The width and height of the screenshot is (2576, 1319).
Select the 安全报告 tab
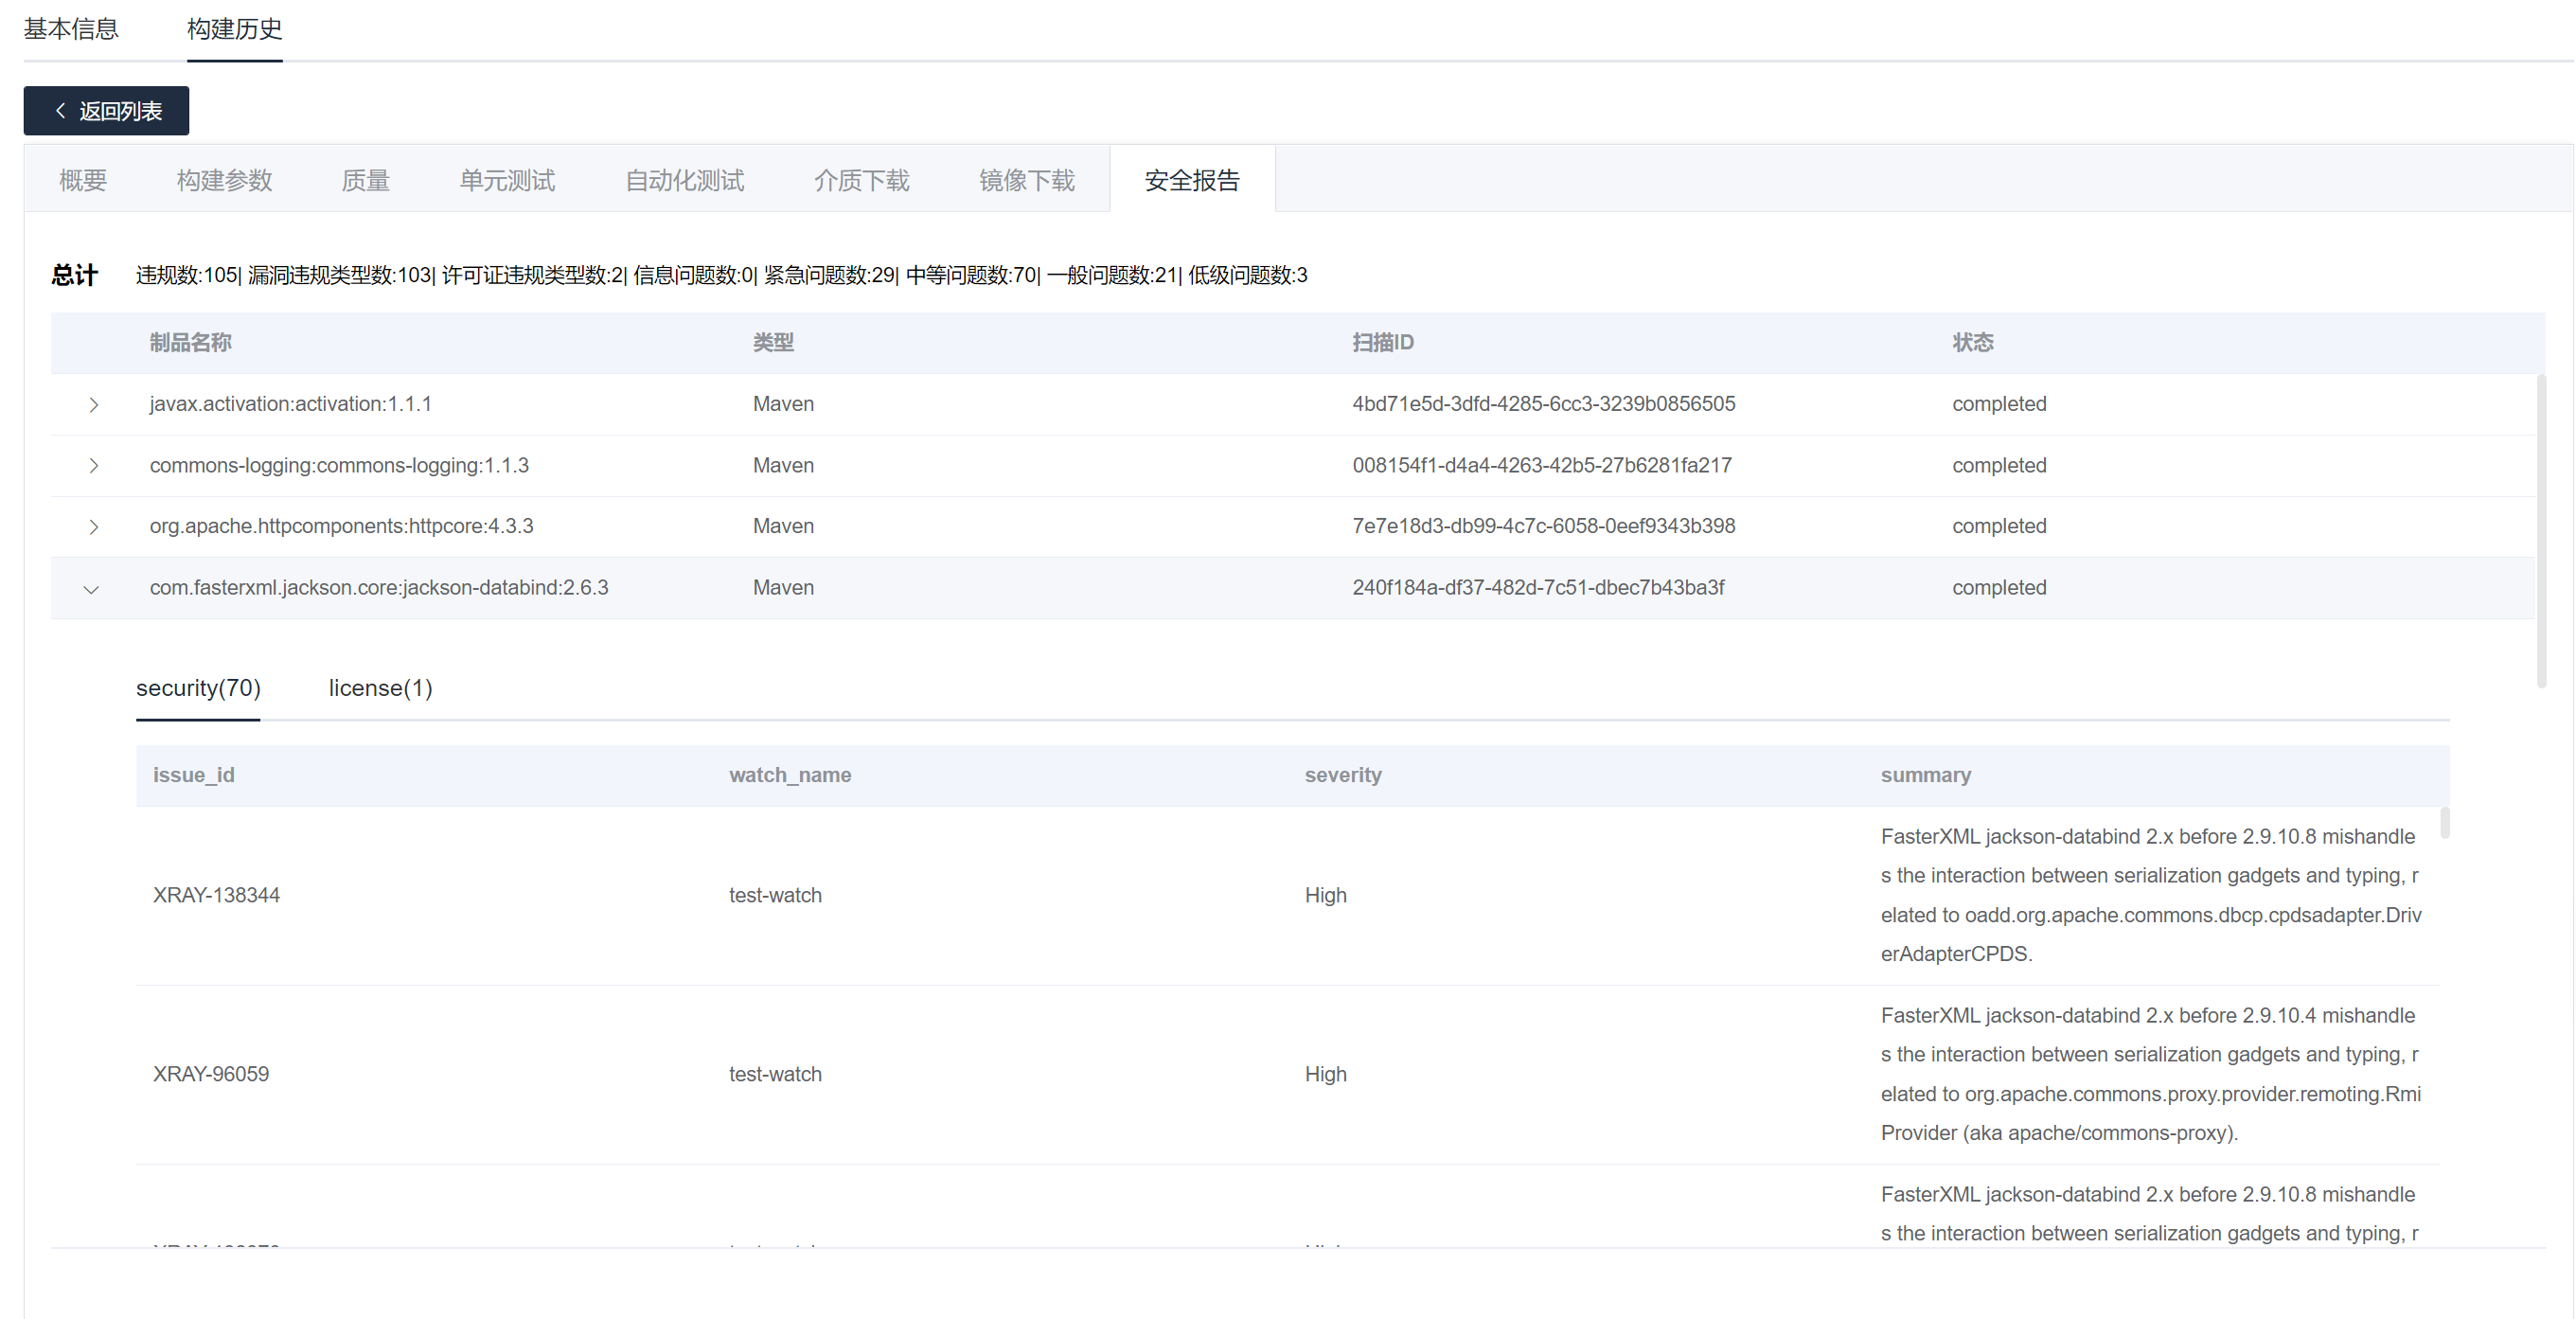(1192, 180)
